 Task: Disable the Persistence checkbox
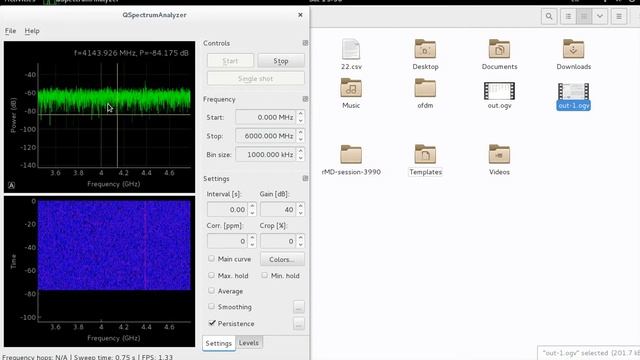click(x=212, y=323)
